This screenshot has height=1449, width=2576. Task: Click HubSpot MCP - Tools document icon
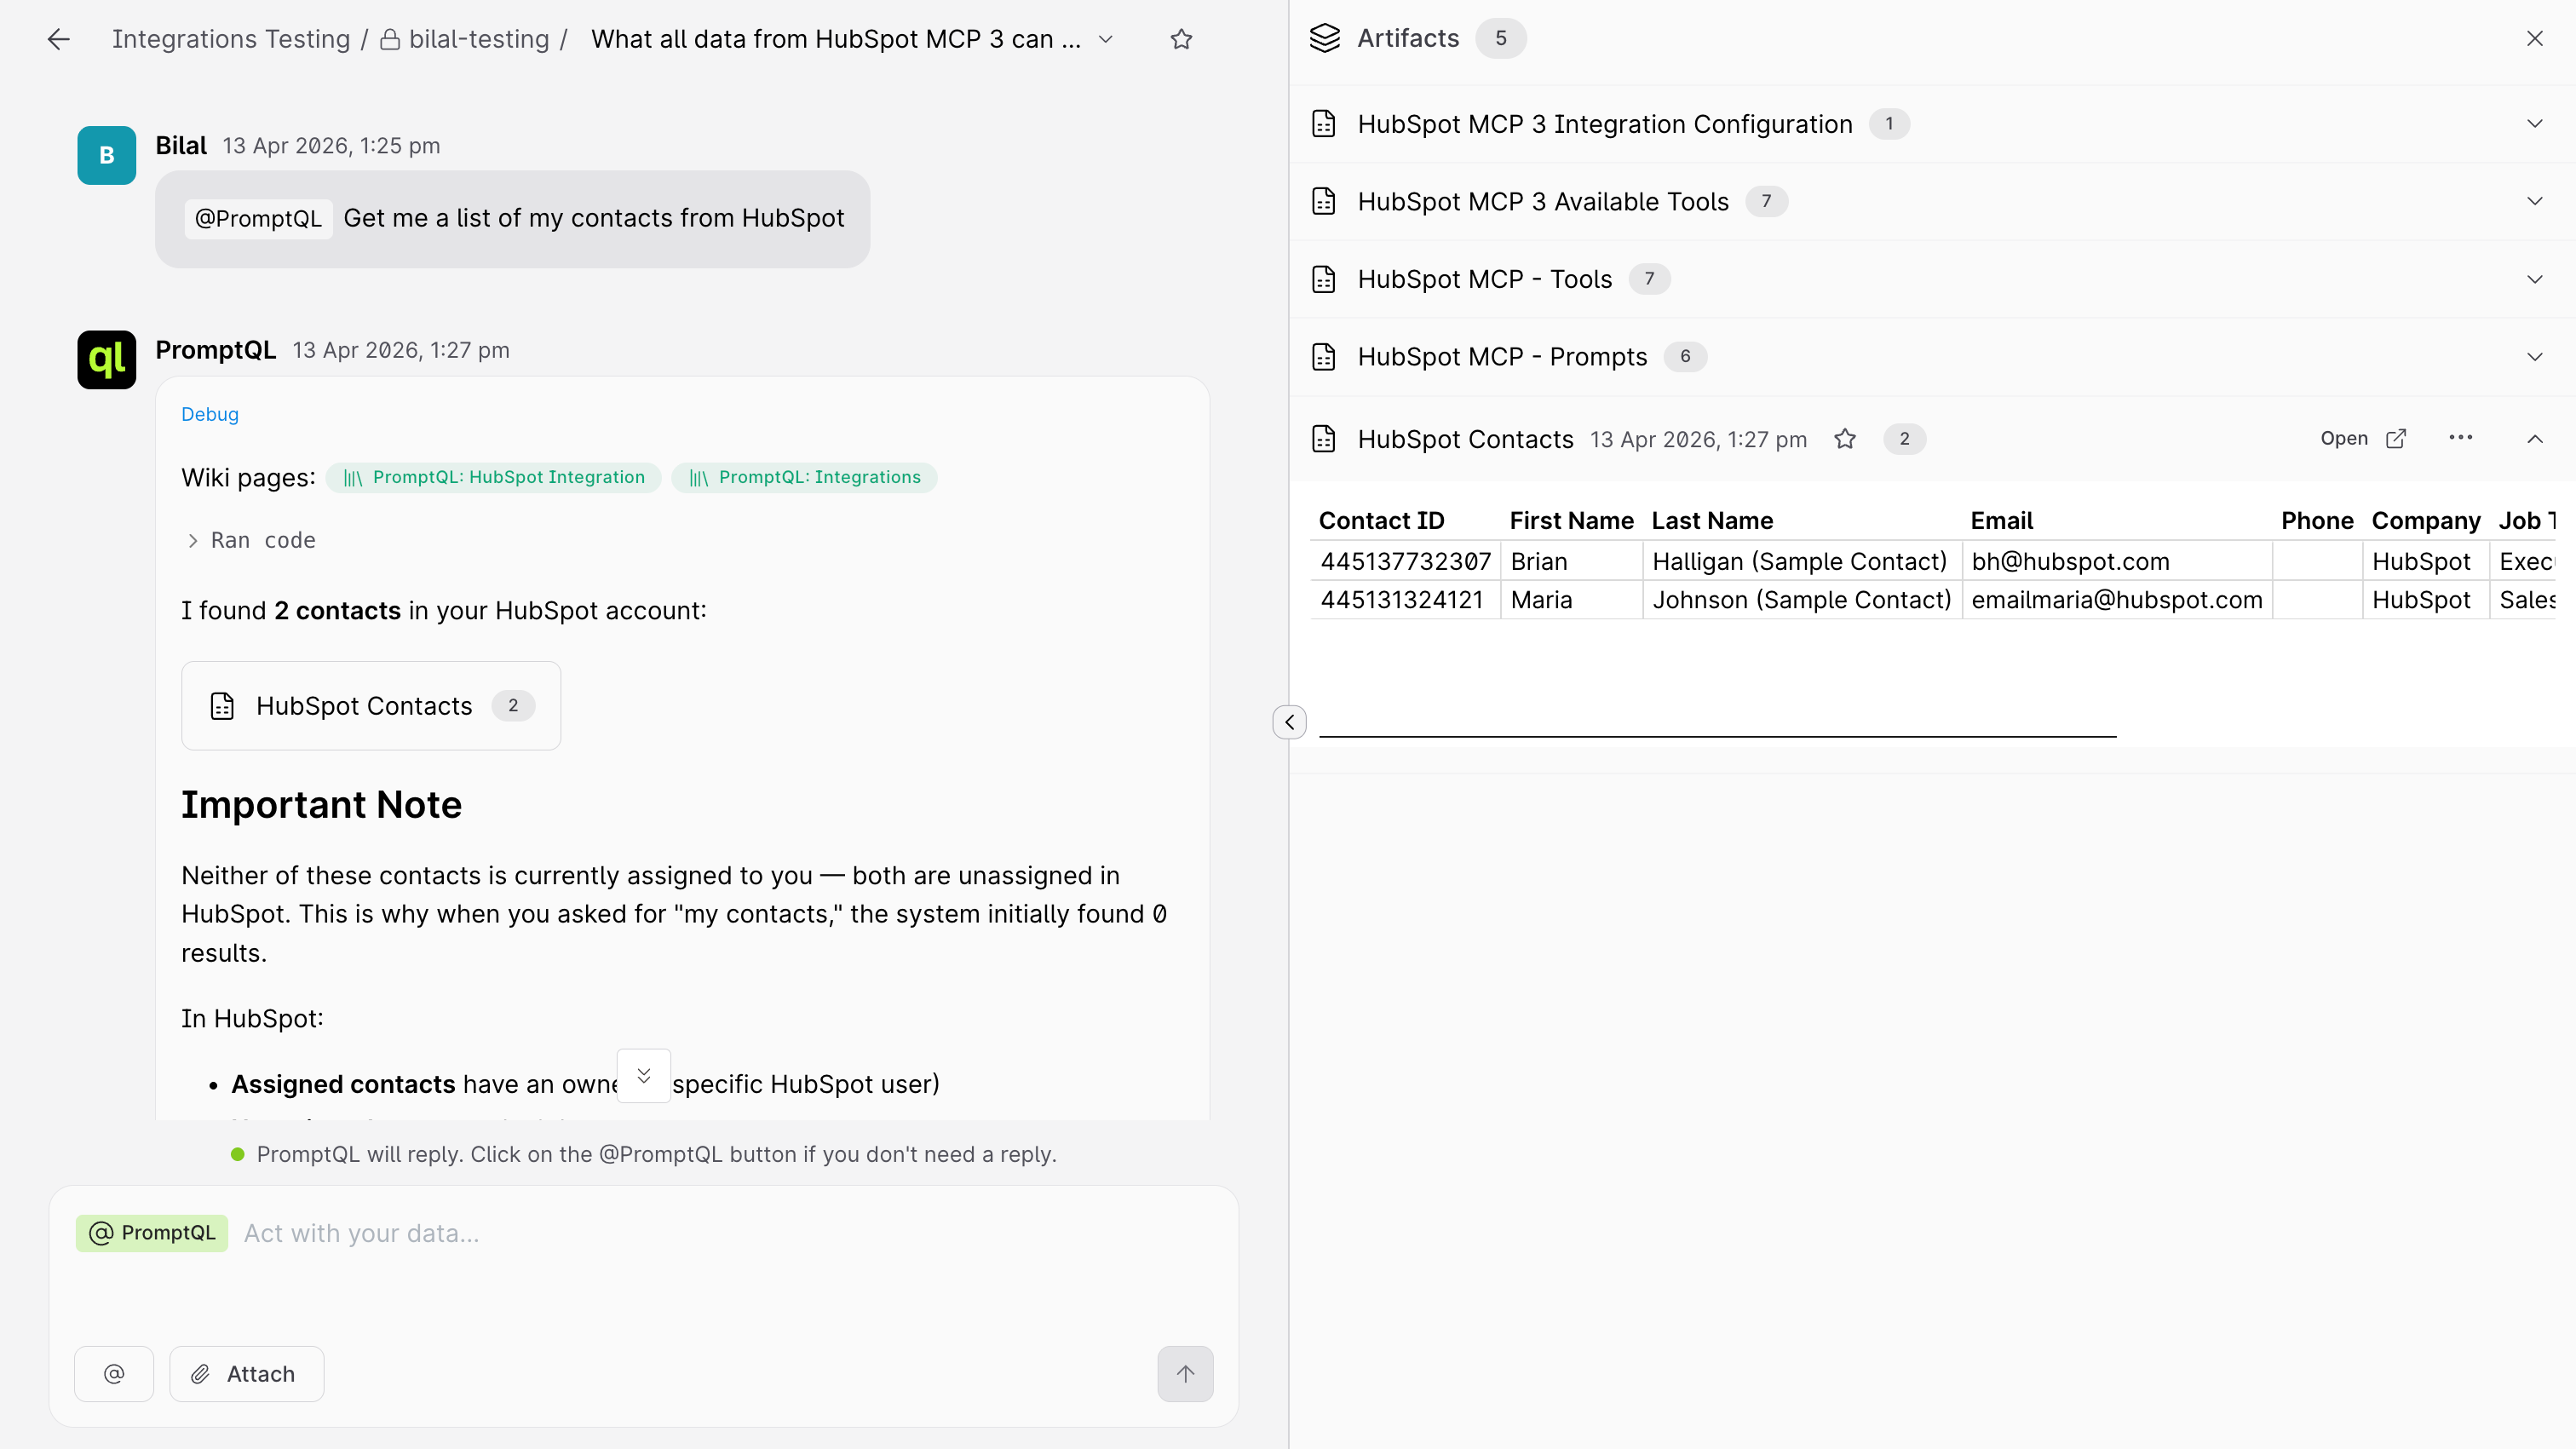click(x=1324, y=279)
